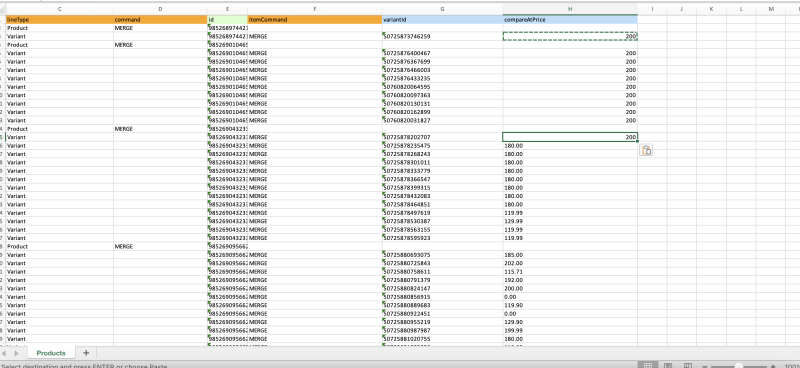
Task: Open the Paste Options icon near column H
Action: tap(646, 150)
